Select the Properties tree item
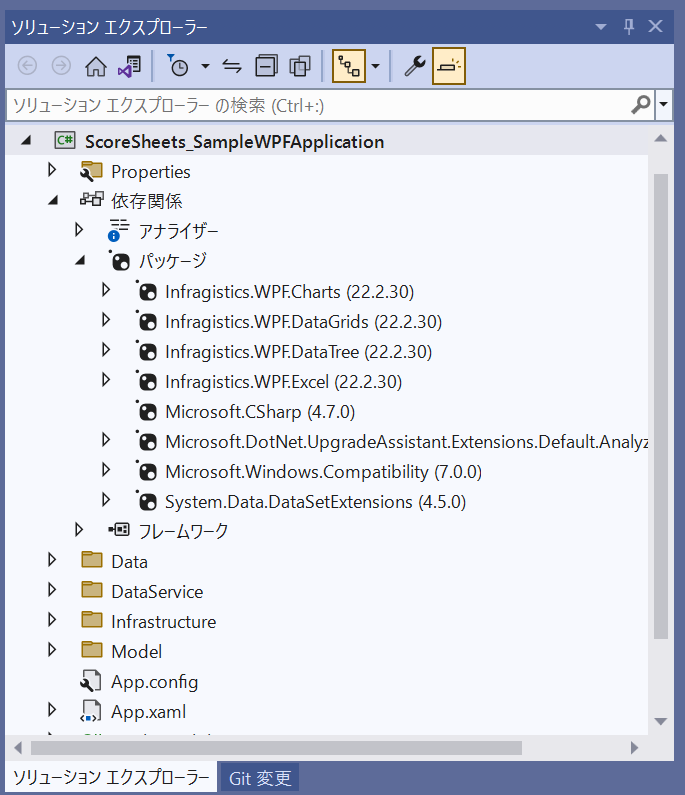 (151, 172)
